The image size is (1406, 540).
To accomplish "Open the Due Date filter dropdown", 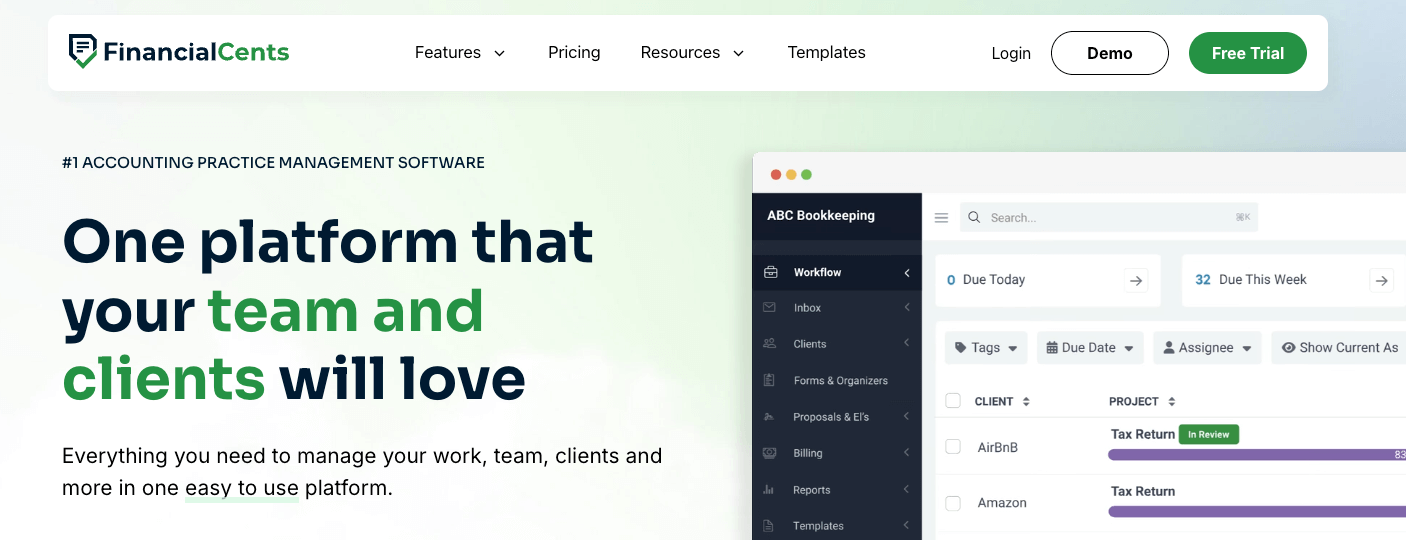I will pyautogui.click(x=1089, y=348).
